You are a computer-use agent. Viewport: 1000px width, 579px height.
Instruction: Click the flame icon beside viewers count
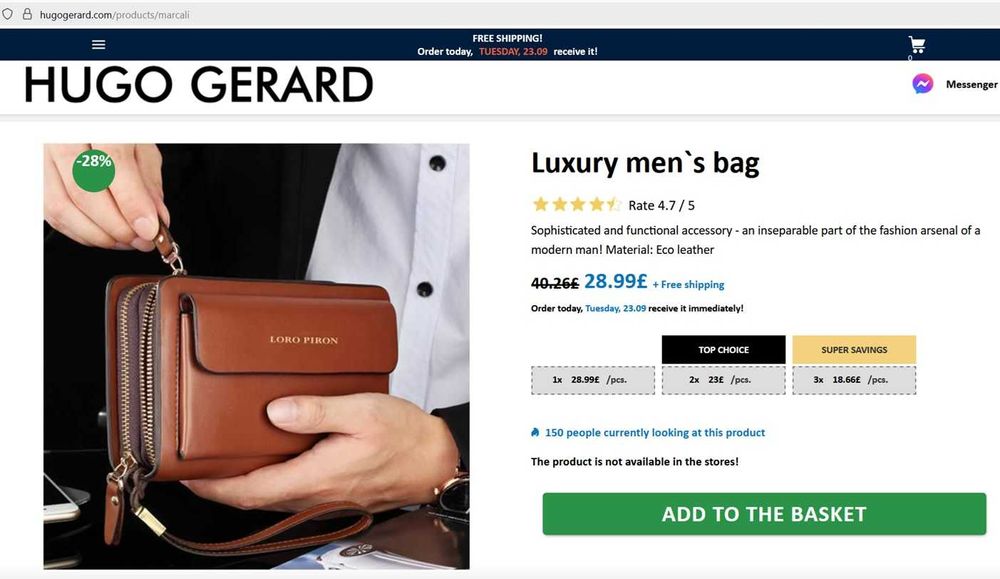tap(535, 432)
